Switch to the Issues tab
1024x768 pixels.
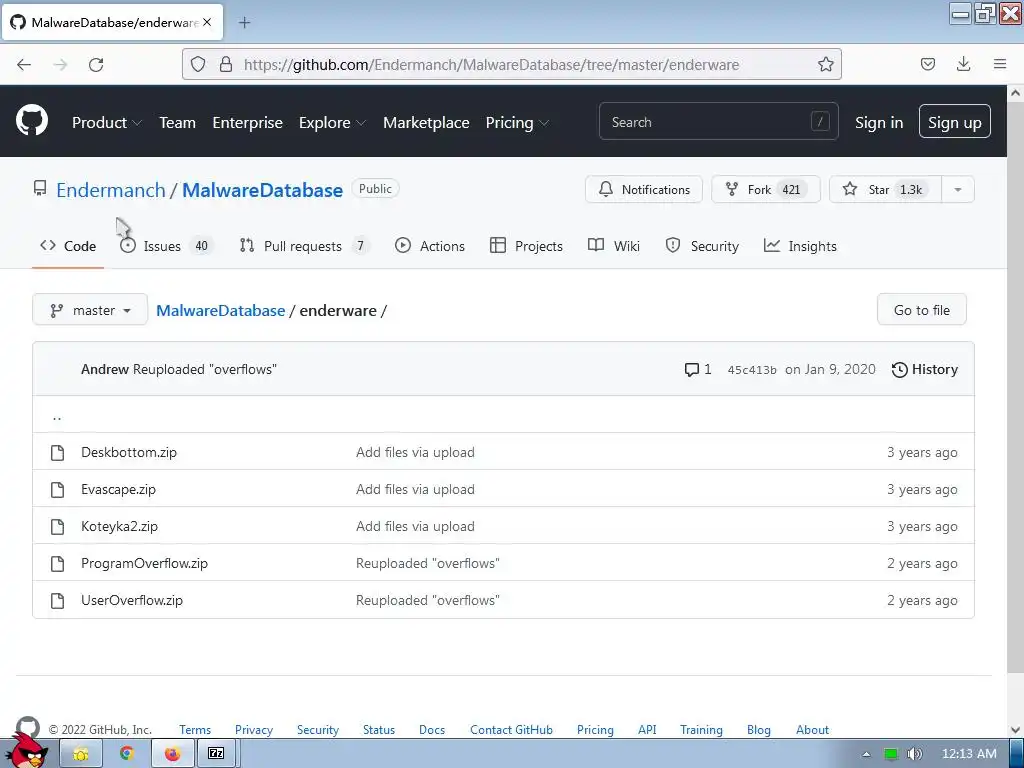click(x=167, y=246)
